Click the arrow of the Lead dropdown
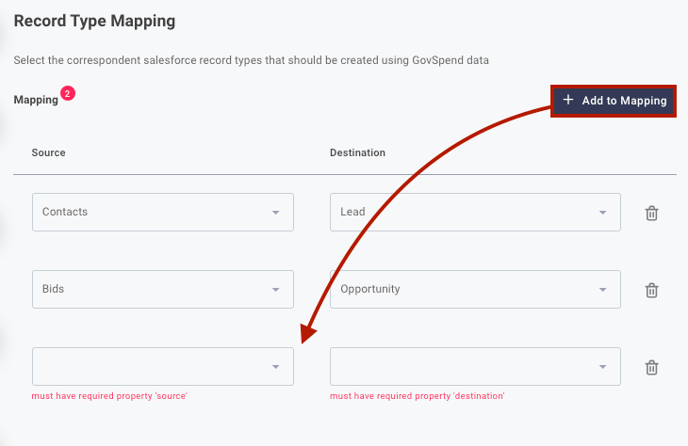Screen dimensions: 688x446 tap(603, 212)
